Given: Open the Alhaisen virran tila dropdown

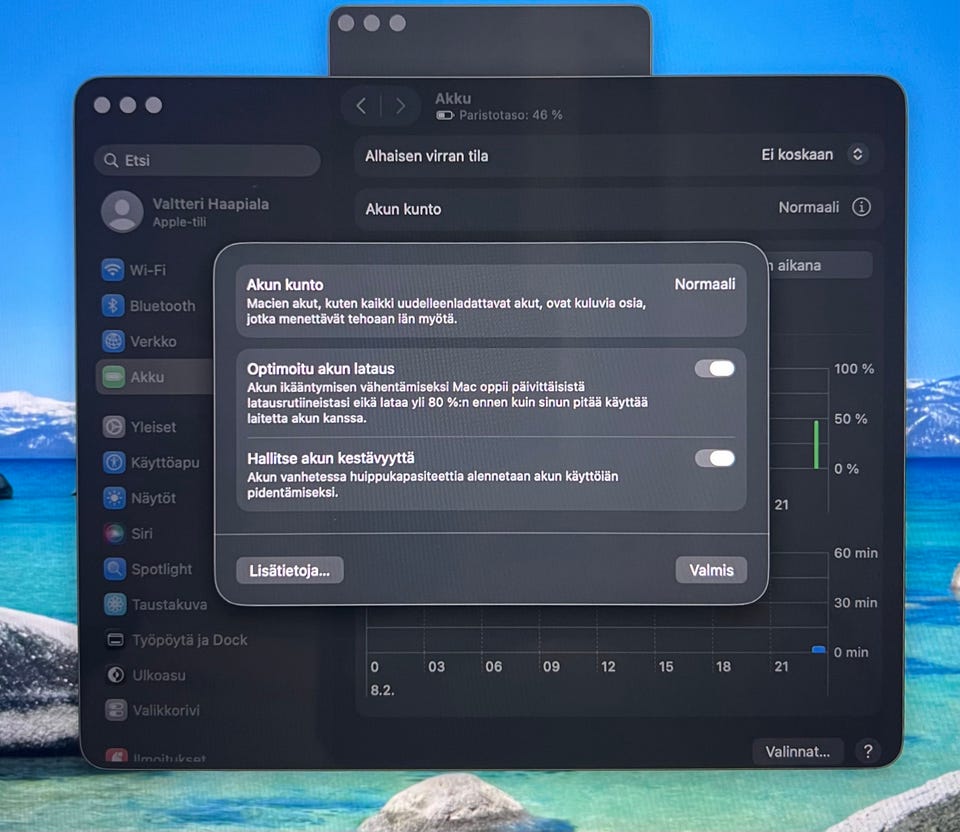Looking at the screenshot, I should pos(857,154).
